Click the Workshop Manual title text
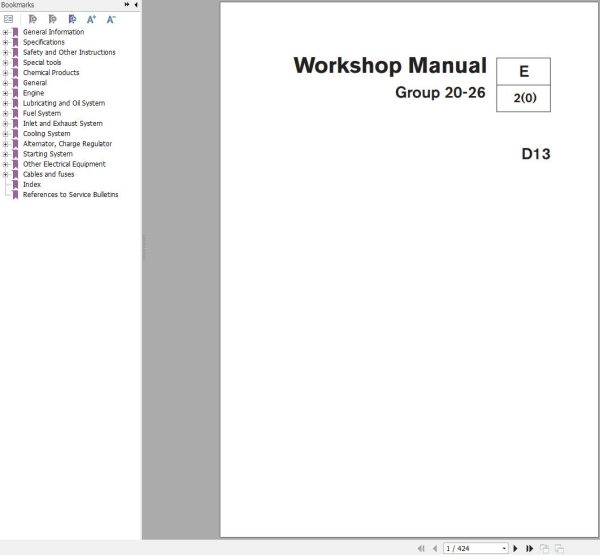The width and height of the screenshot is (600, 555). tap(390, 65)
